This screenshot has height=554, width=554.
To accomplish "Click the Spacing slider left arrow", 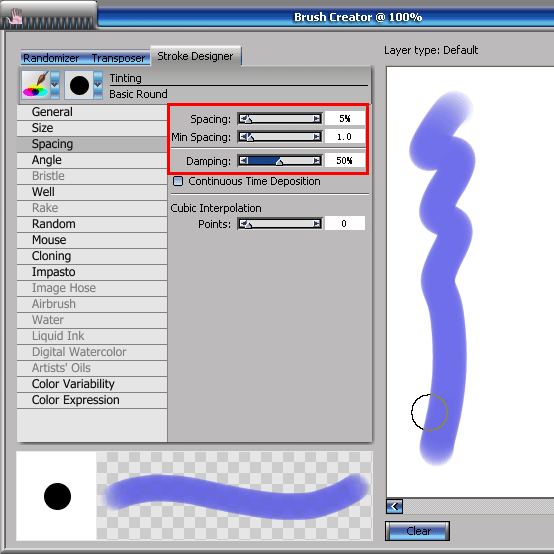I will tap(243, 119).
